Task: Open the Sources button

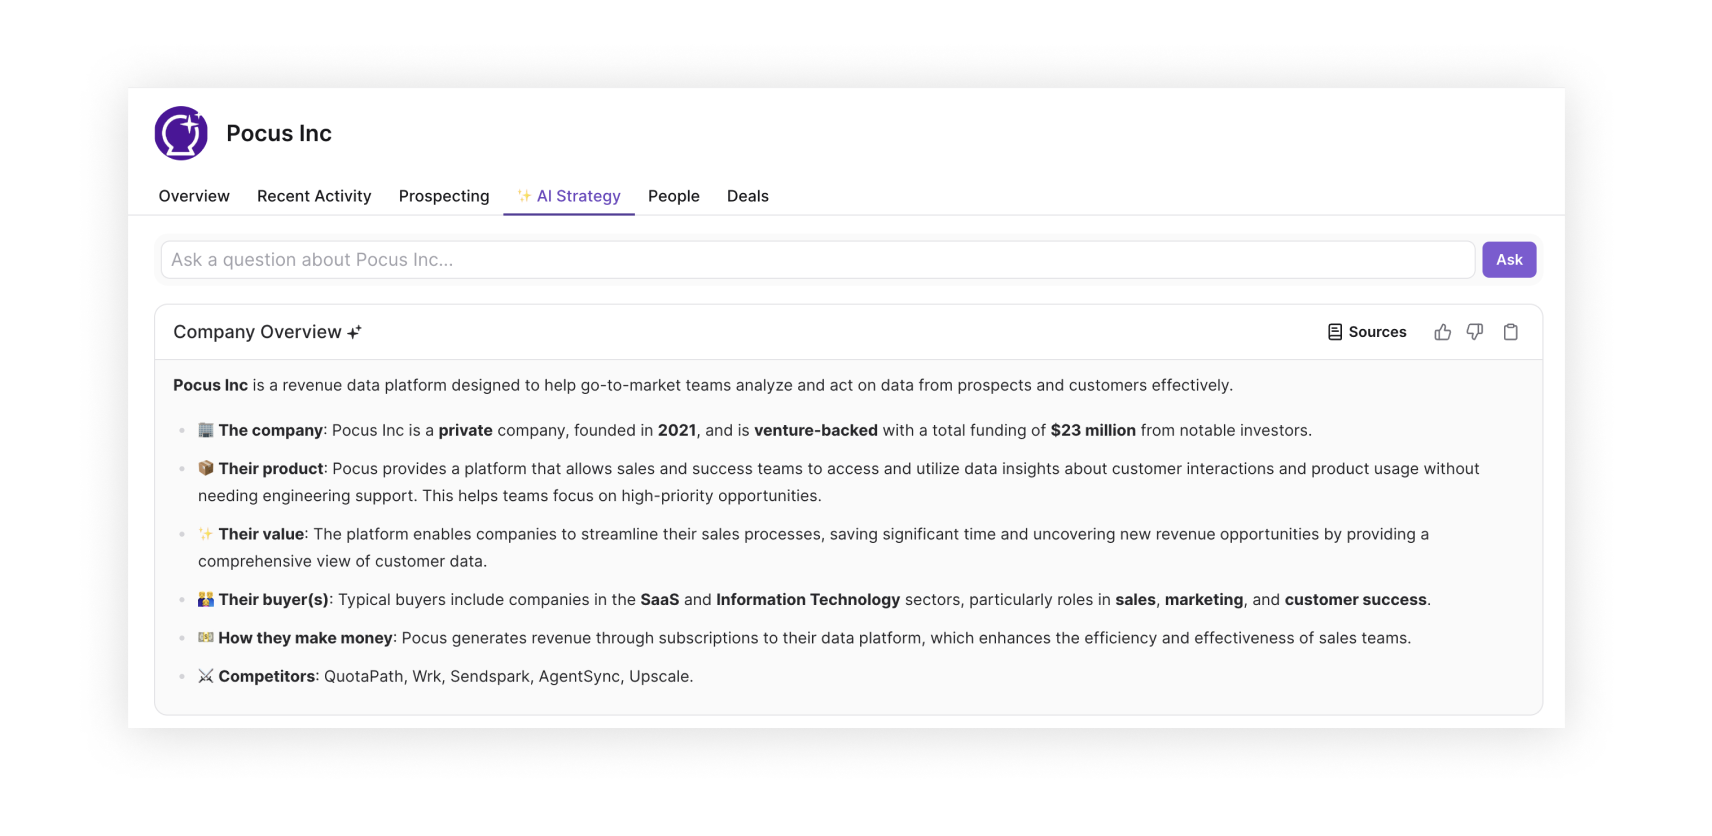Action: pos(1366,332)
